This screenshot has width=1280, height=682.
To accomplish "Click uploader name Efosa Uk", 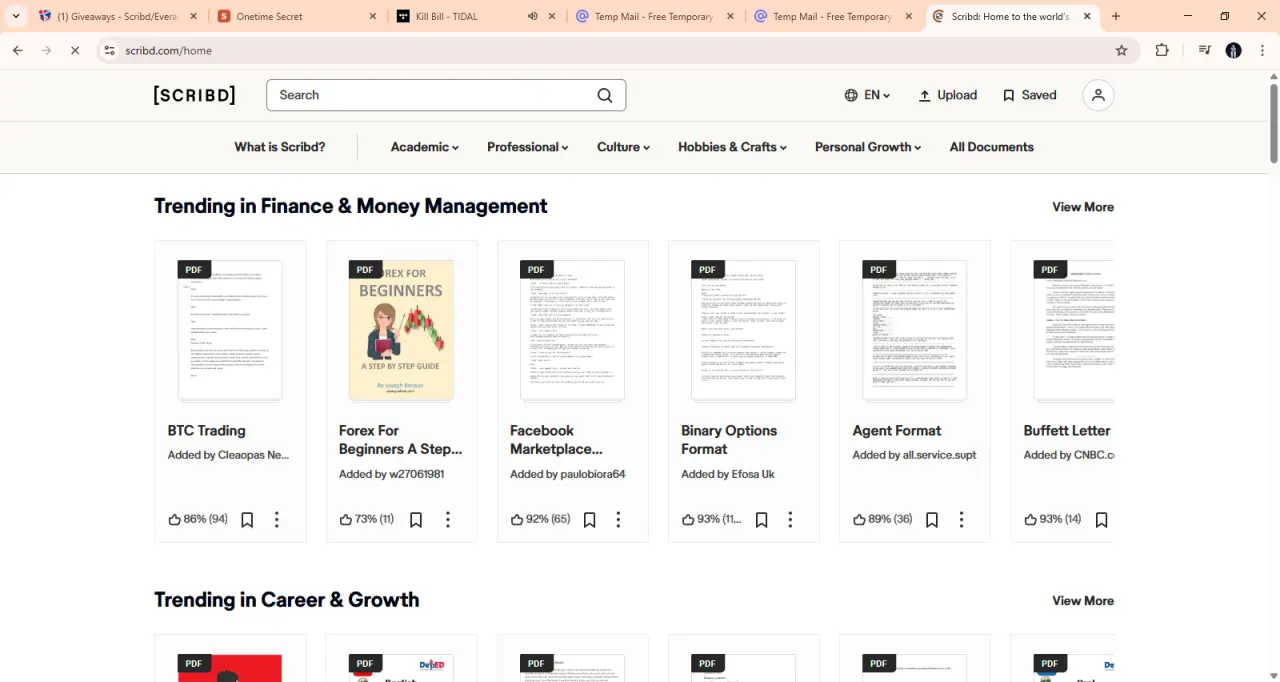I will (752, 474).
